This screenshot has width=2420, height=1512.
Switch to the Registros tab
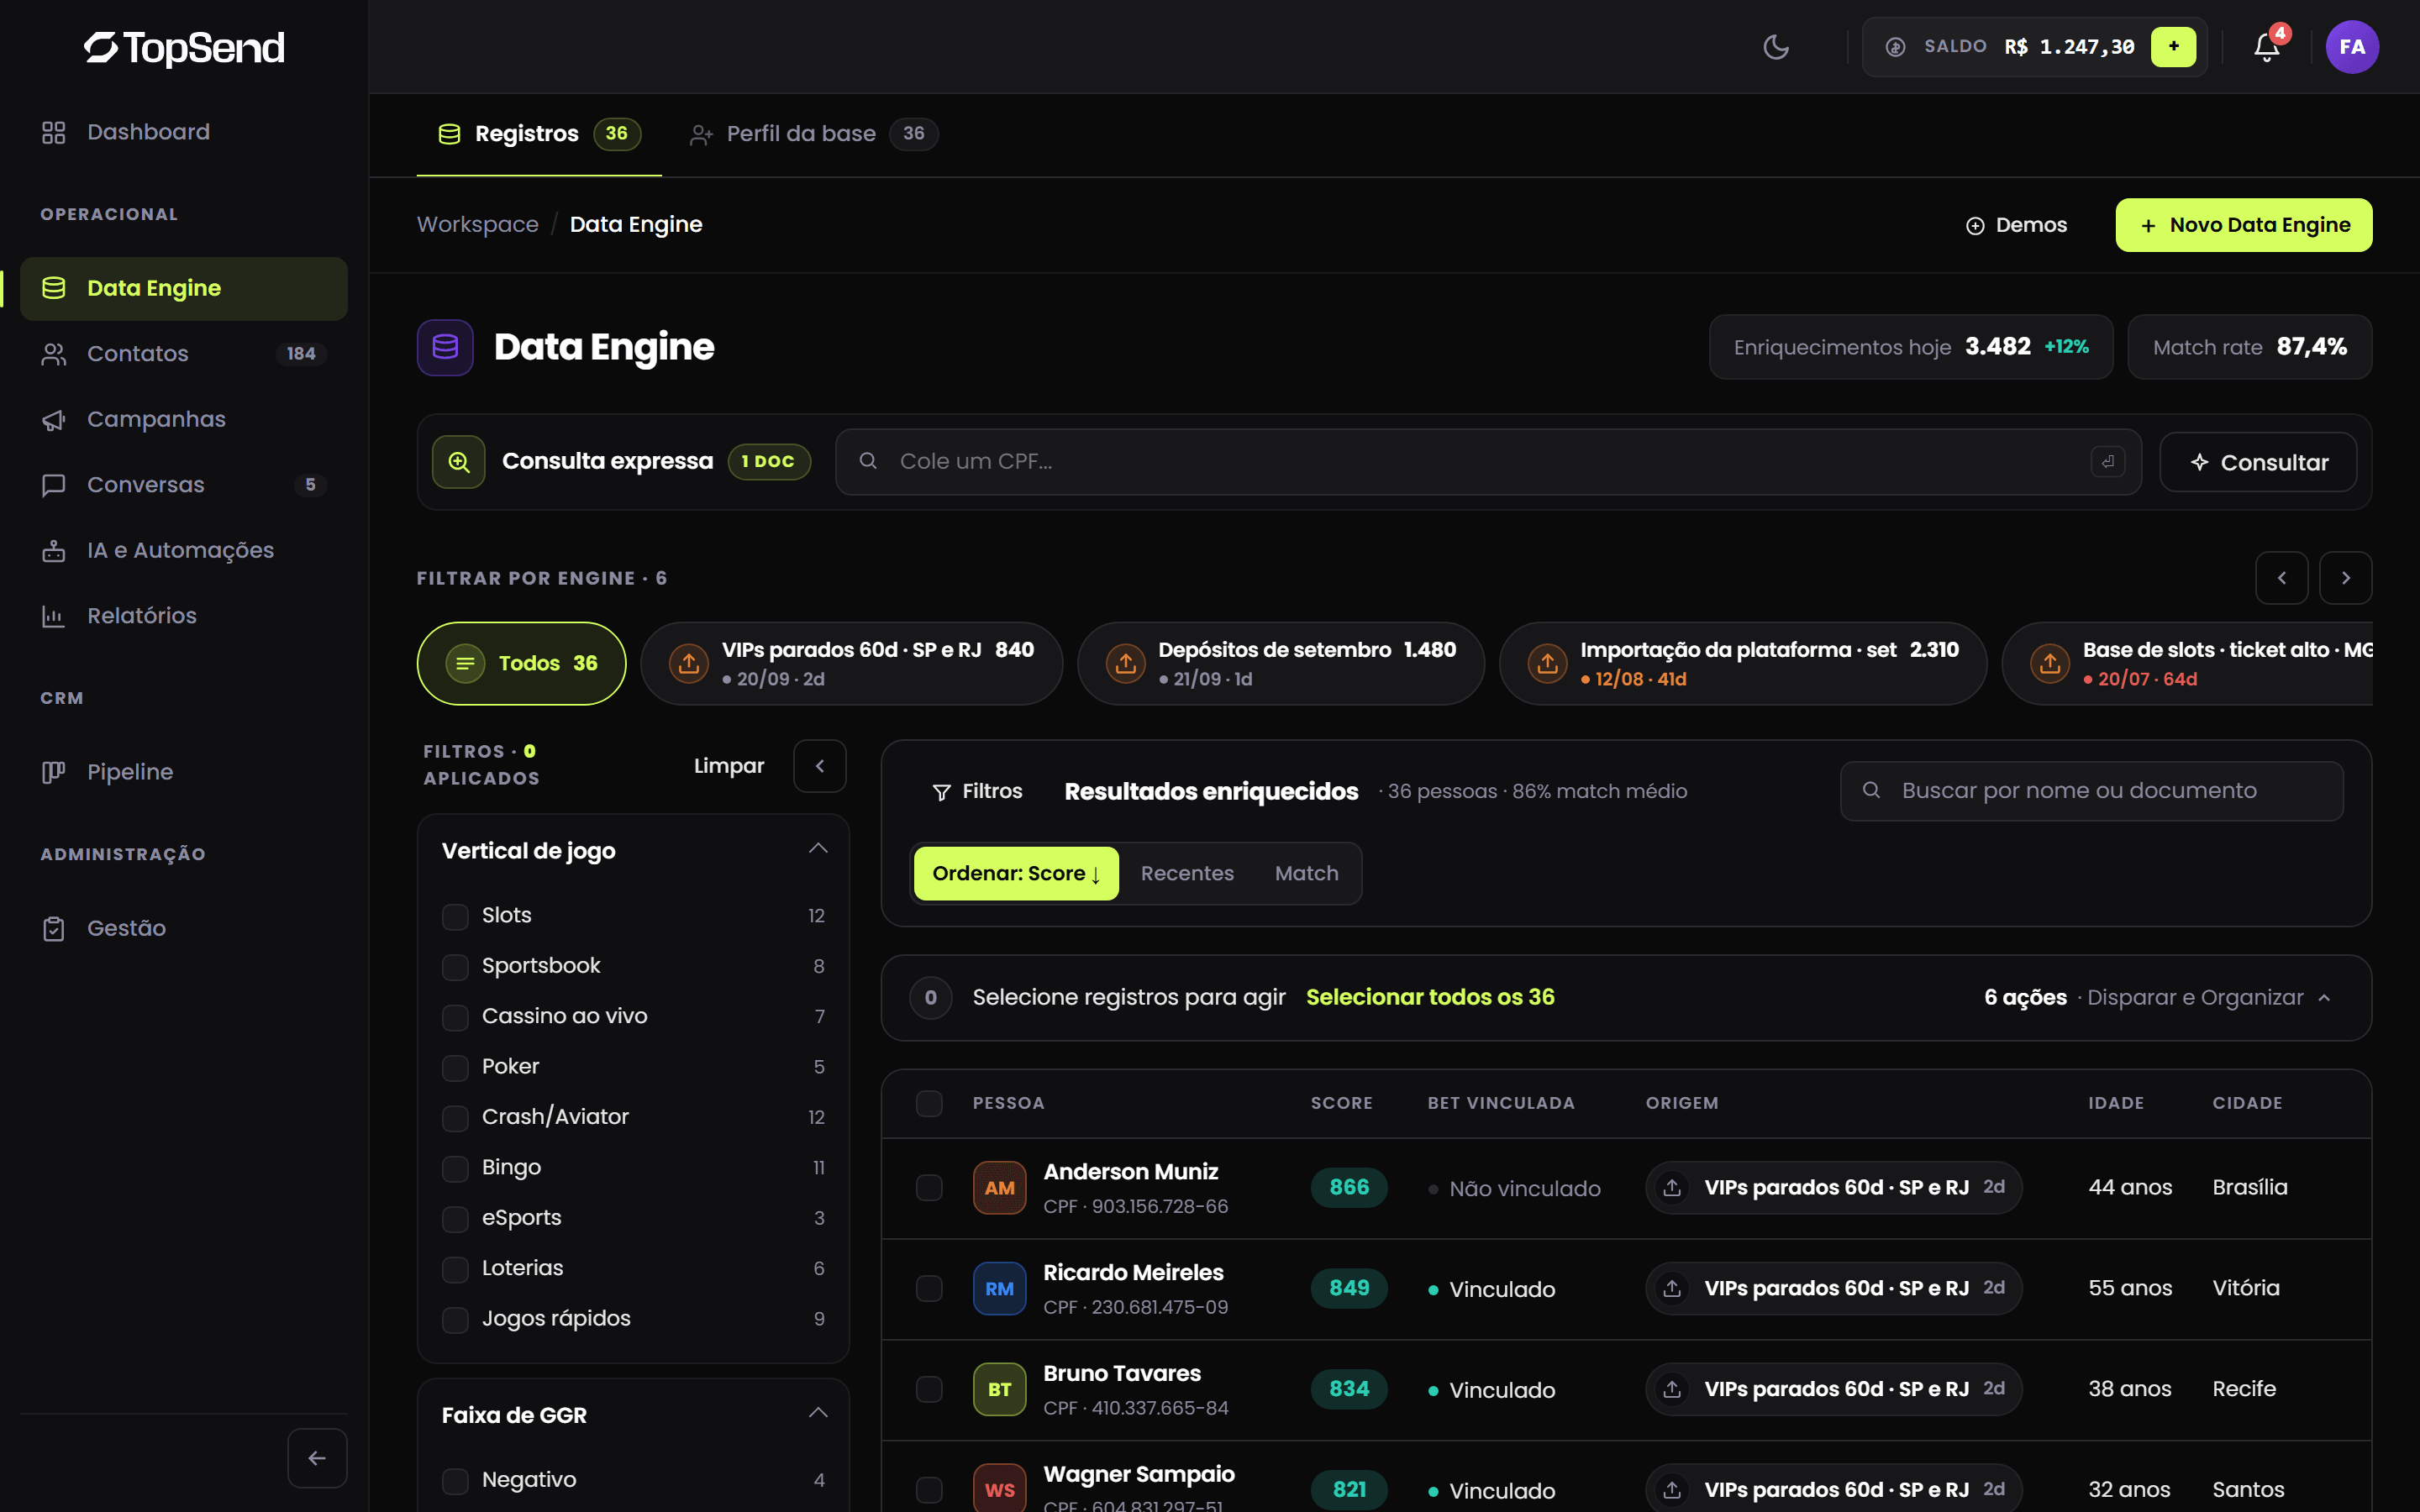click(x=538, y=134)
